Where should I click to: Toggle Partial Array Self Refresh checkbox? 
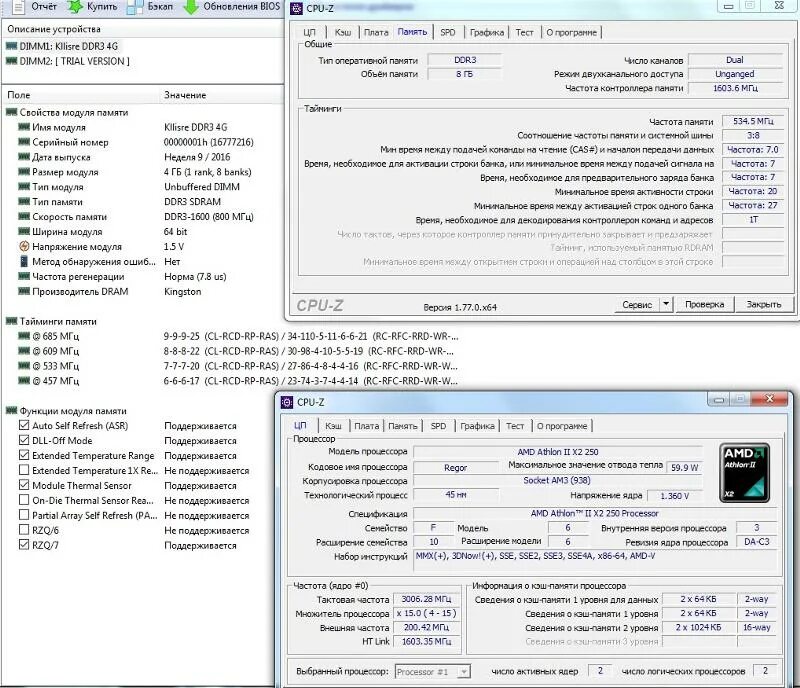click(x=23, y=514)
